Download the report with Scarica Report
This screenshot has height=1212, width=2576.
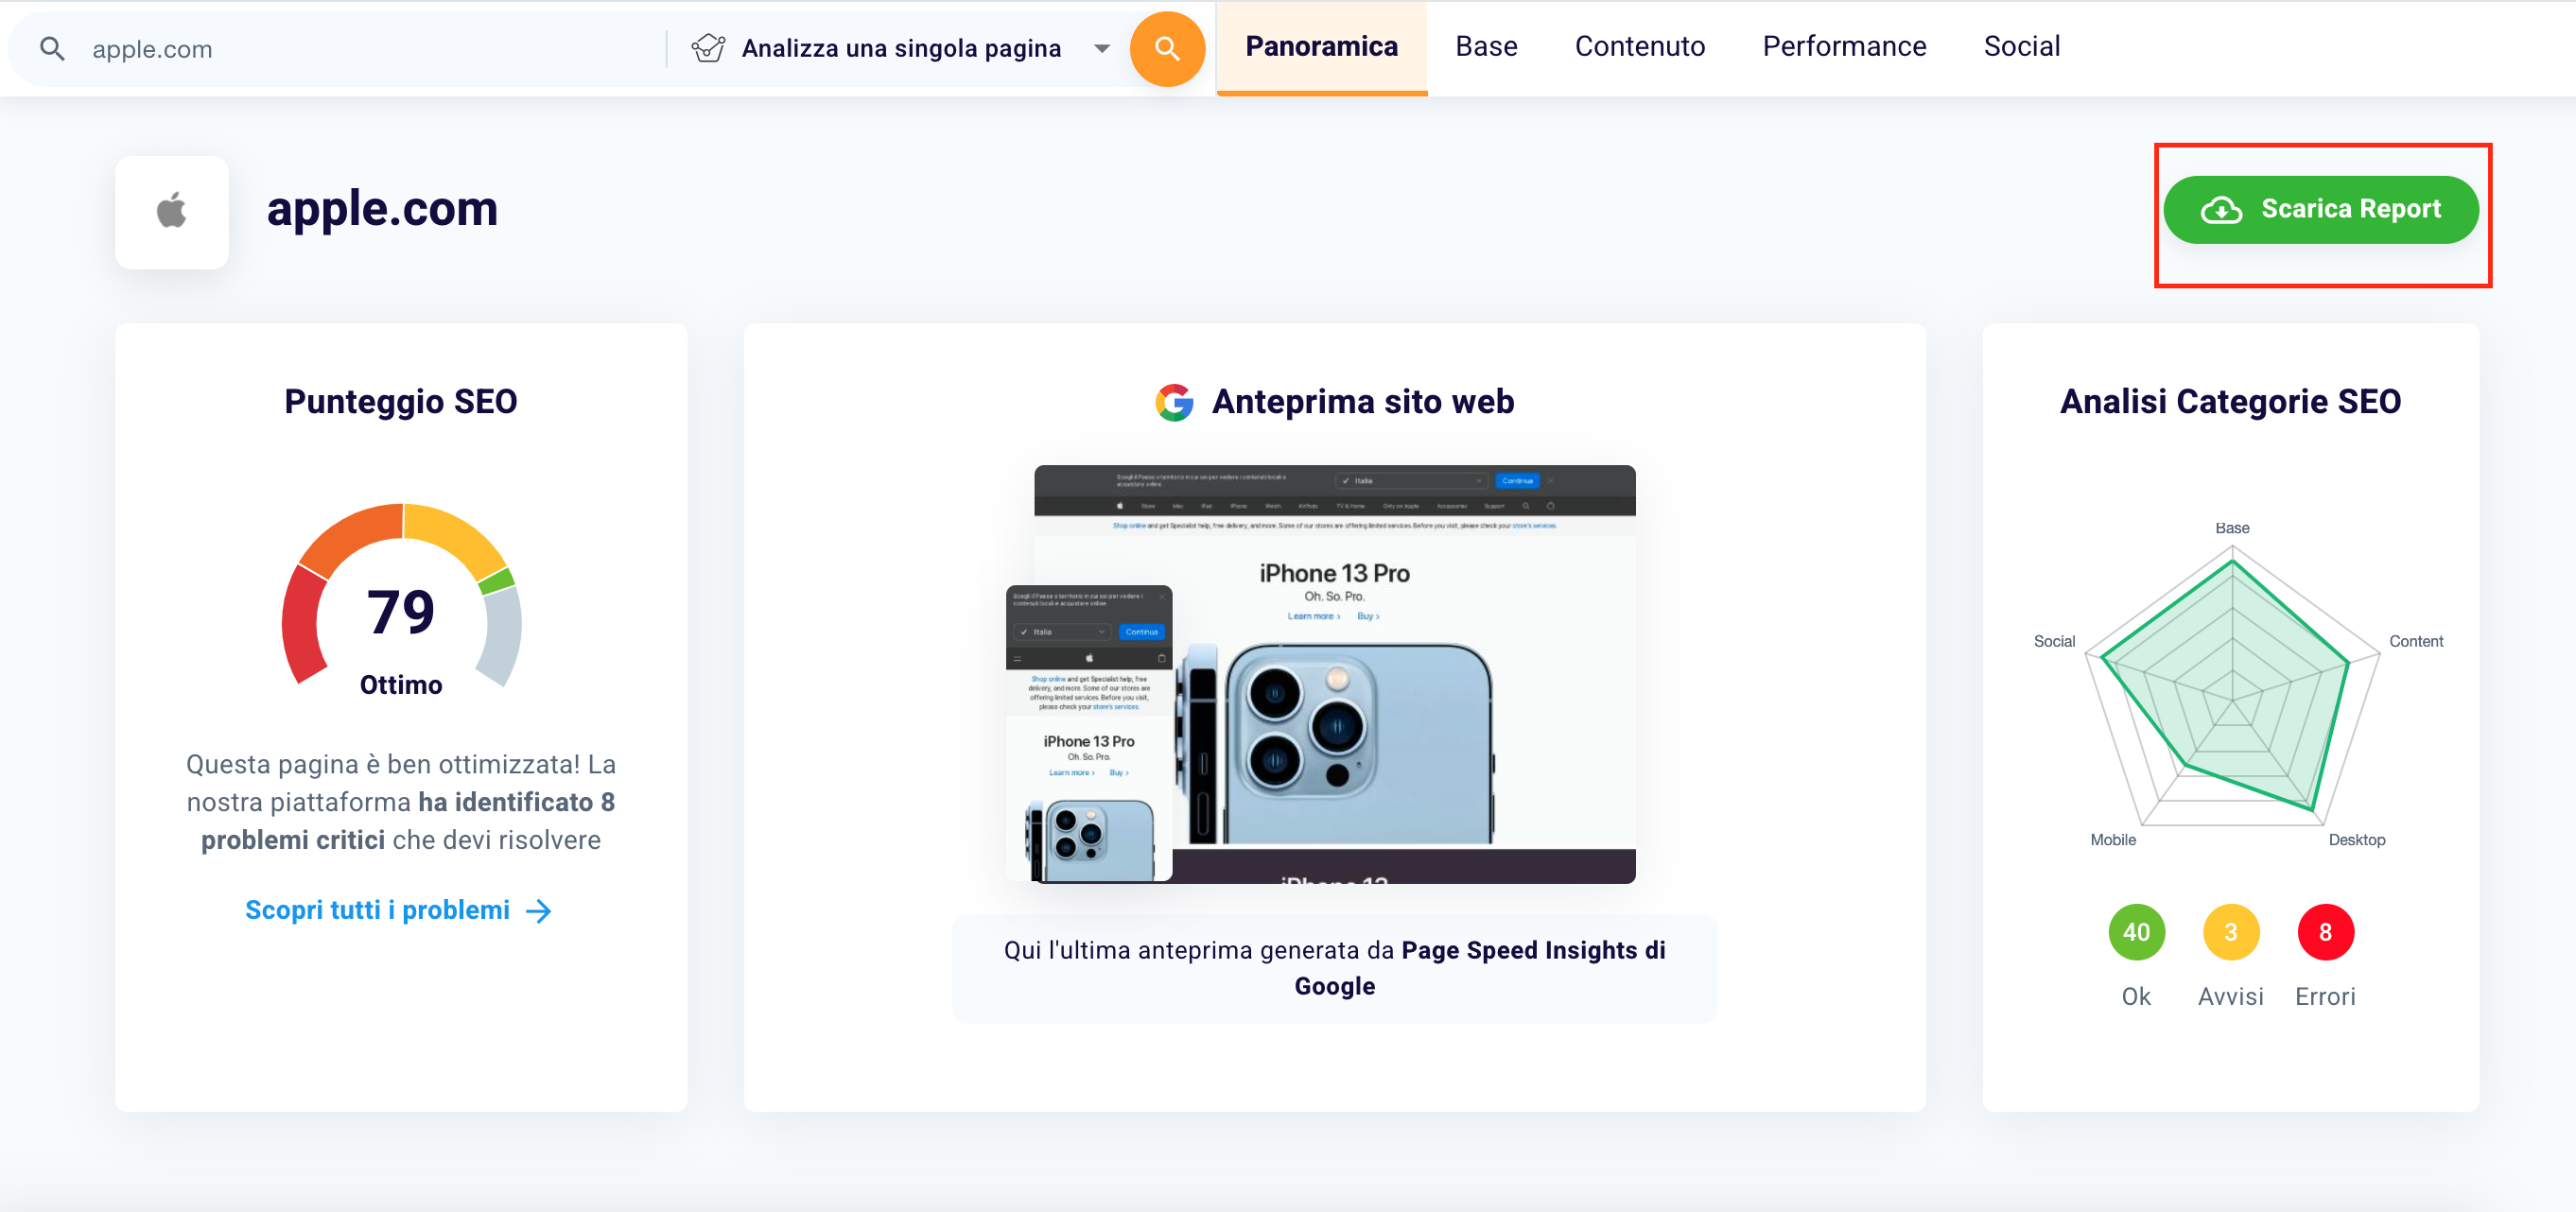(2320, 209)
